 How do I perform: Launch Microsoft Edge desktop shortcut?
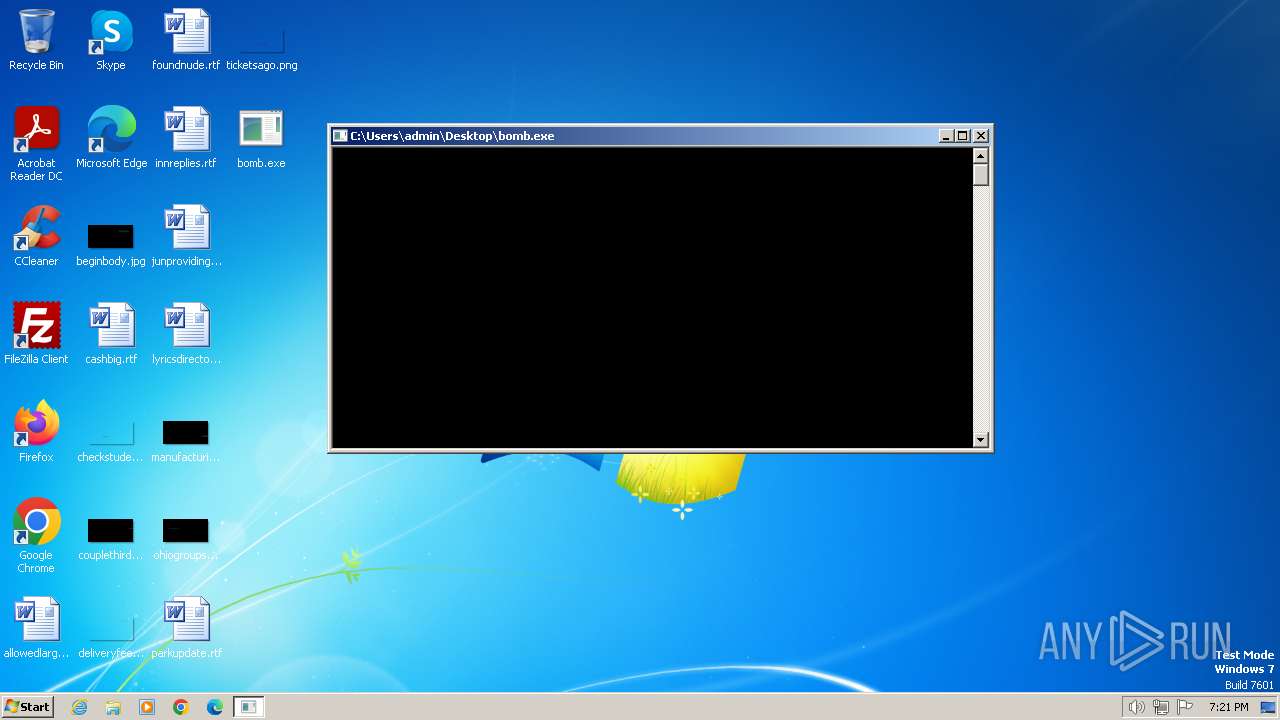111,138
